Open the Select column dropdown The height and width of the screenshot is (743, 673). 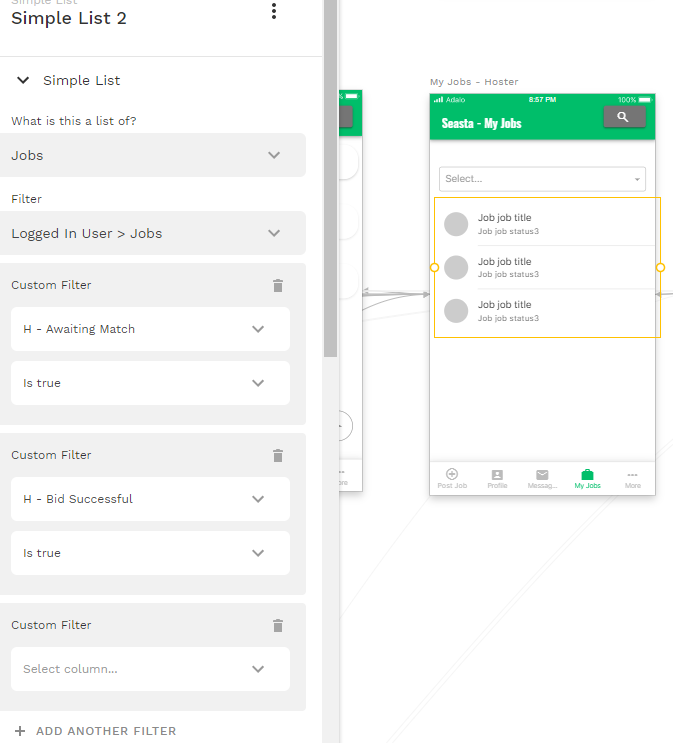(x=150, y=669)
